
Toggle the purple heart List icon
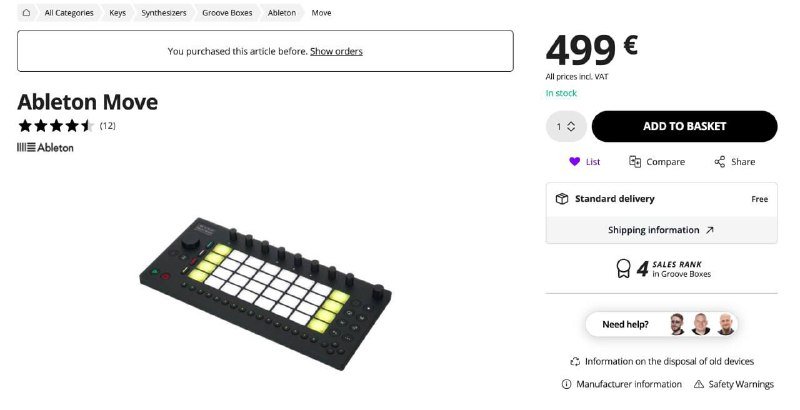pos(574,162)
